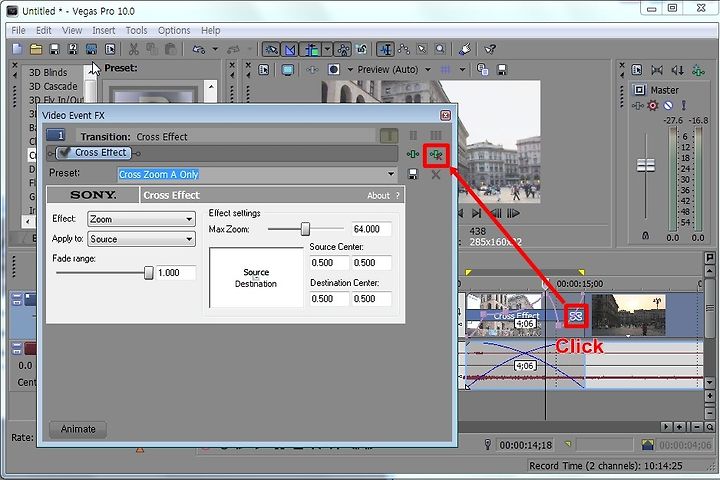Open Master FX automation gear icon
Image resolution: width=720 pixels, height=480 pixels.
click(652, 106)
